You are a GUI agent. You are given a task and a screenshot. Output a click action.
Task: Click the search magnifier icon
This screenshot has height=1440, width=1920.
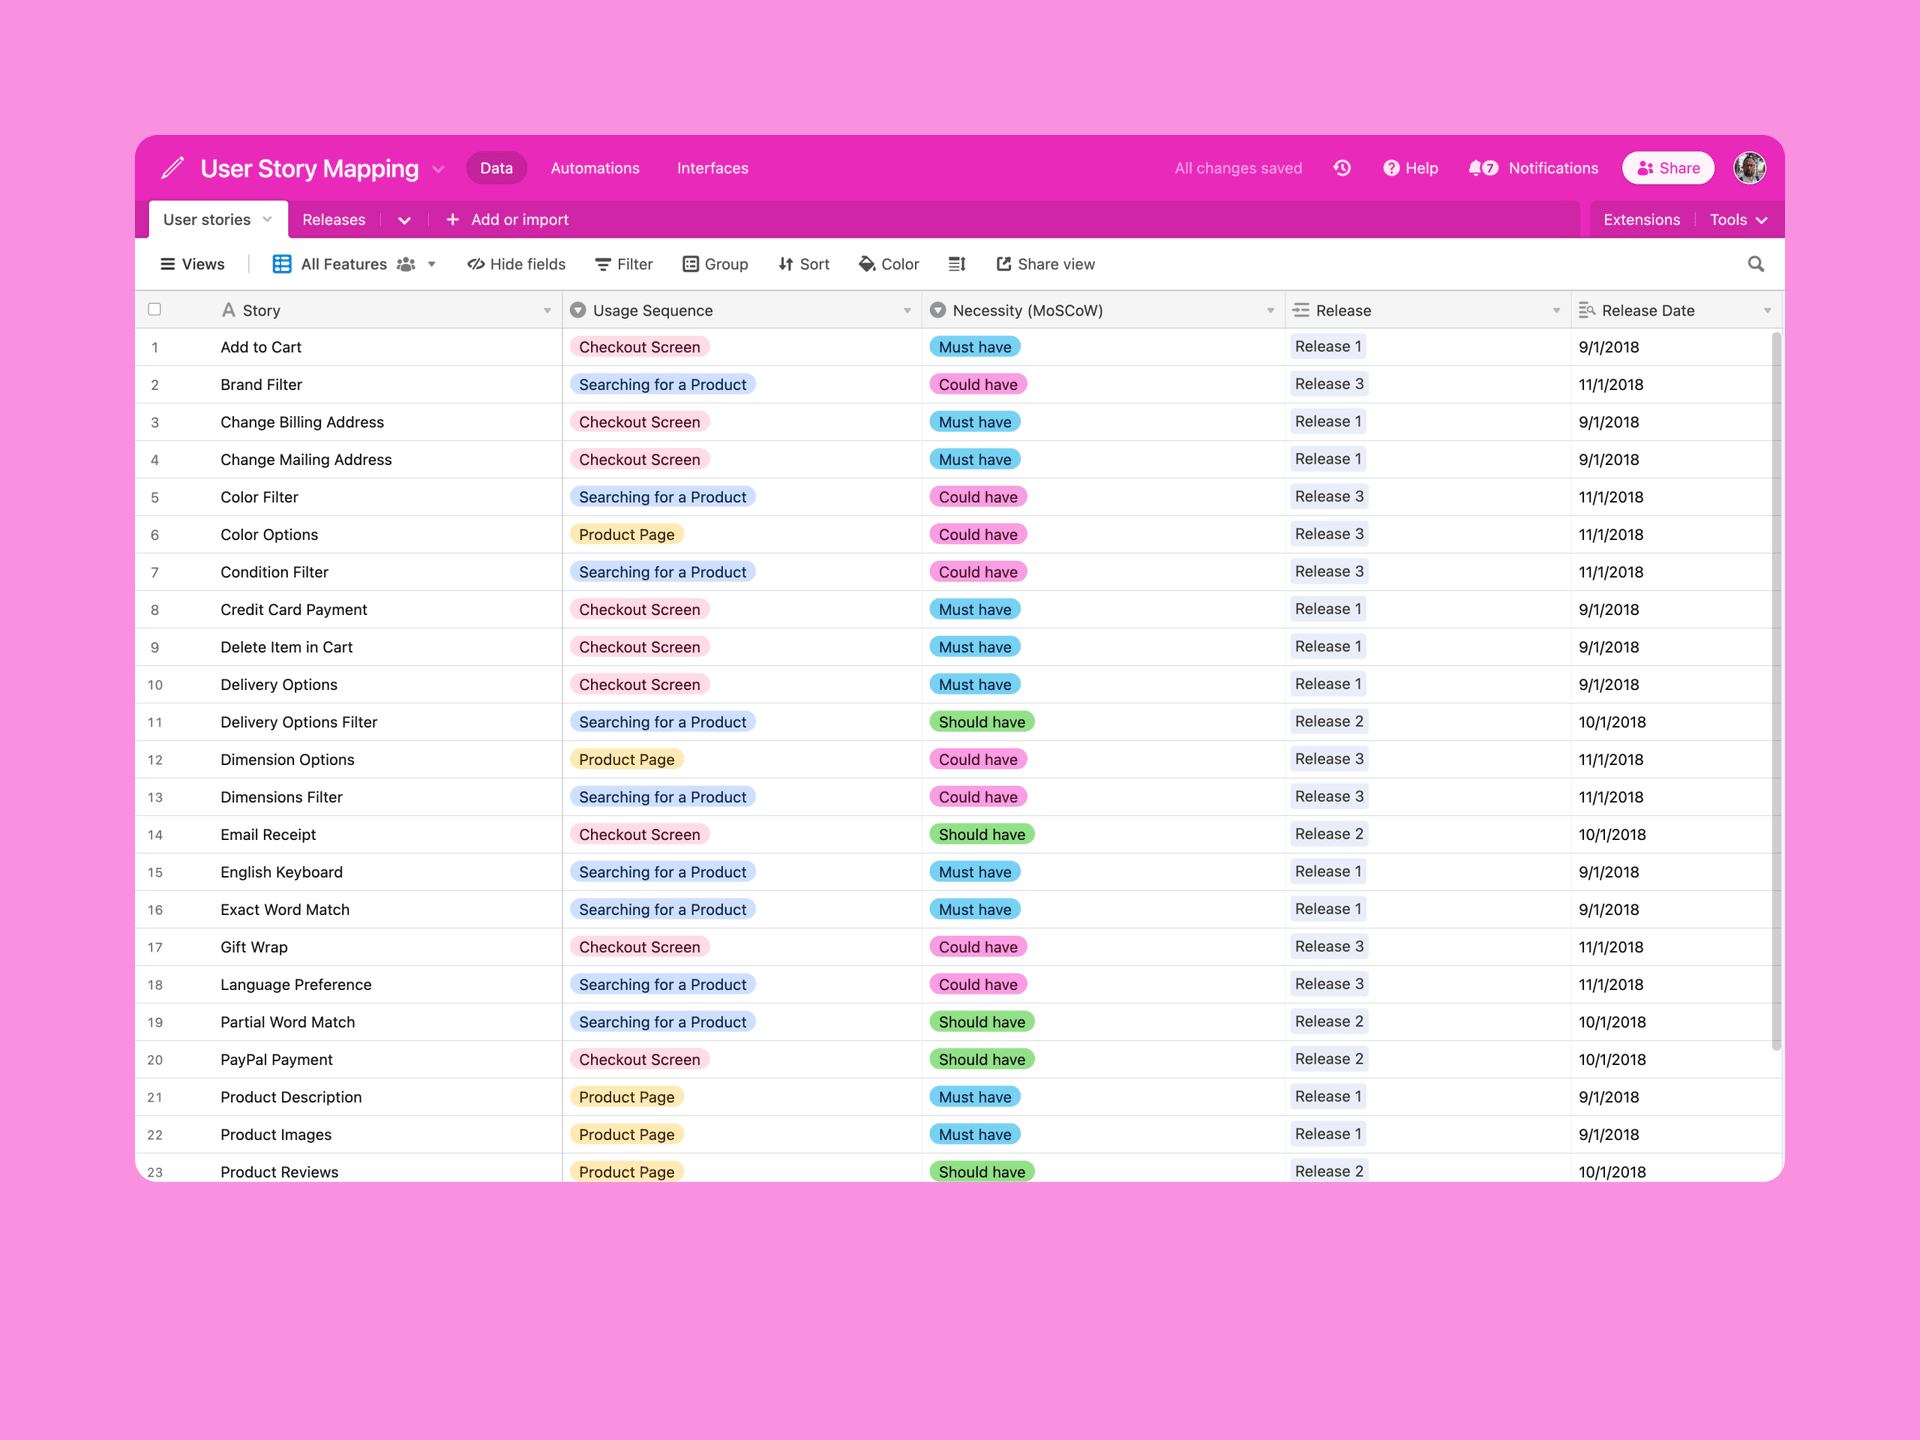(x=1756, y=264)
